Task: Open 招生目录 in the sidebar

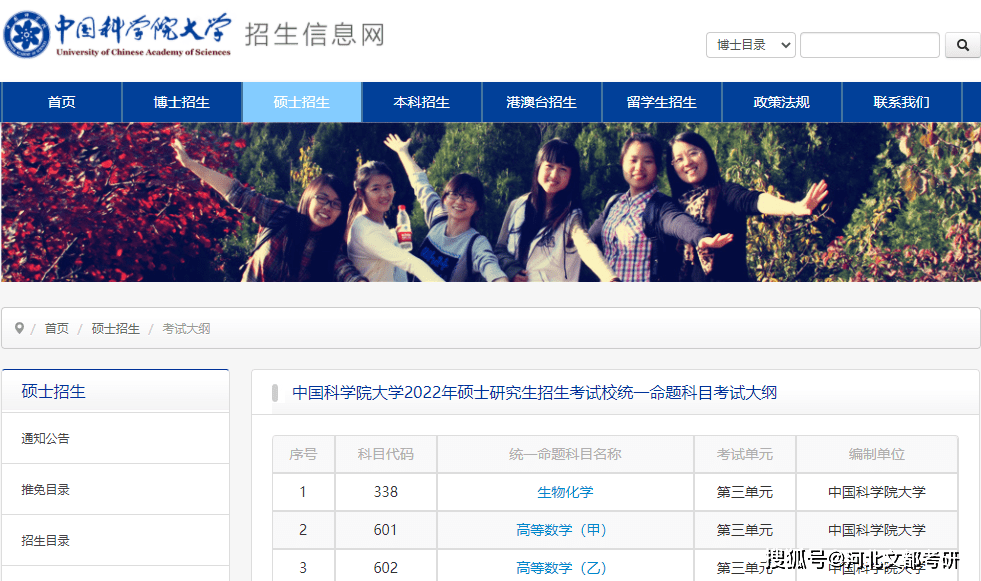Action: [x=46, y=540]
